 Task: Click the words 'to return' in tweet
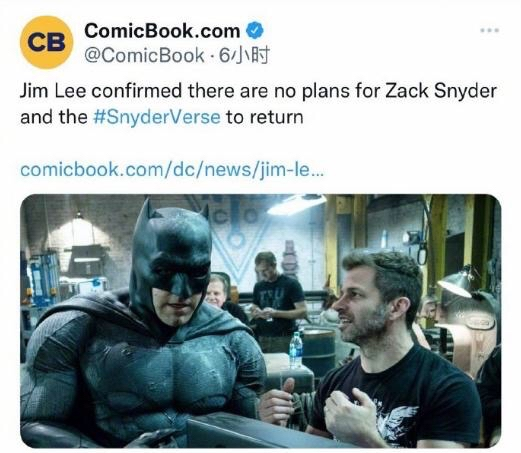265,117
